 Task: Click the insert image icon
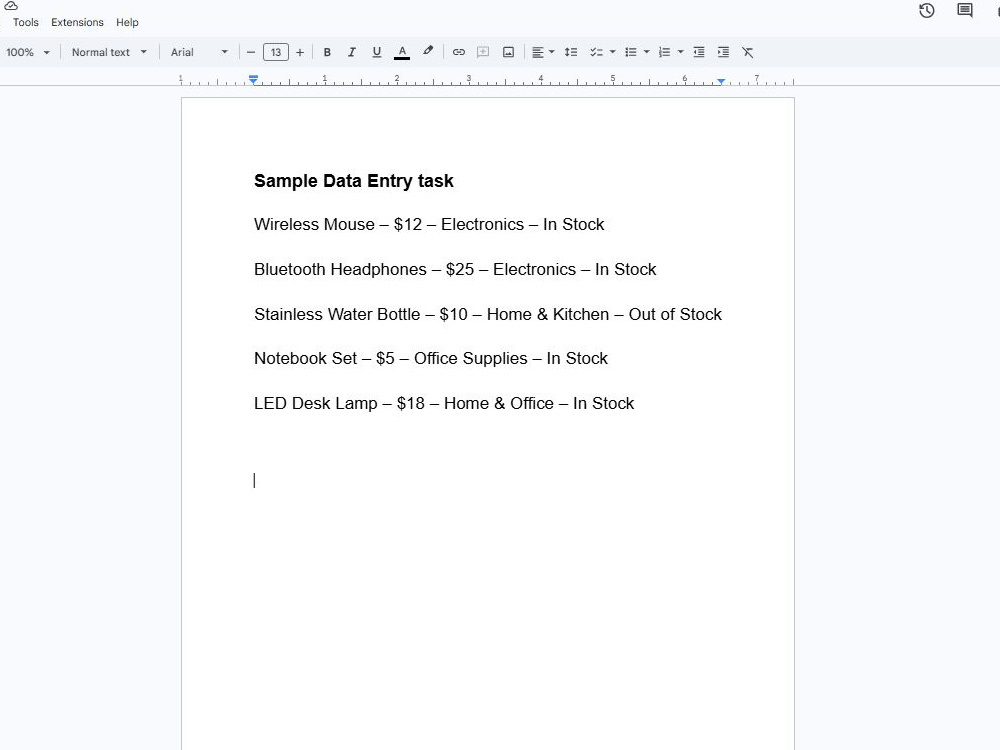(x=508, y=52)
